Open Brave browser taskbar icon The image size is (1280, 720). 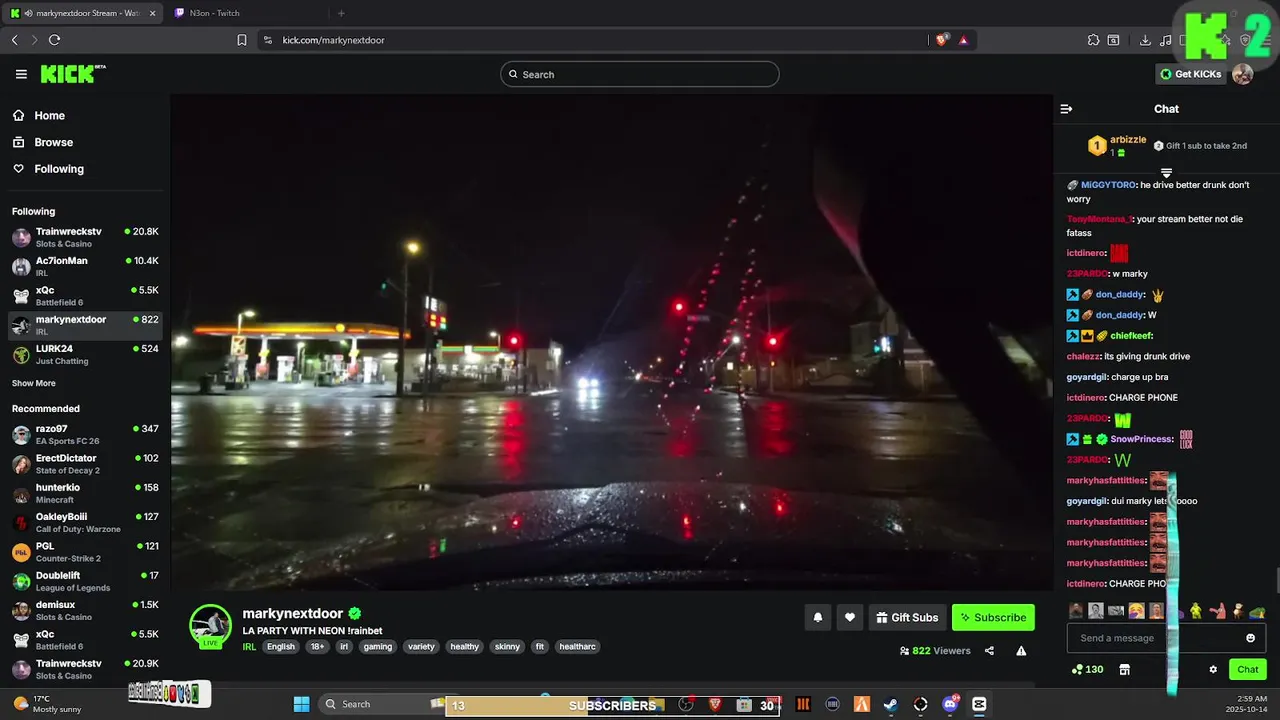pos(715,704)
